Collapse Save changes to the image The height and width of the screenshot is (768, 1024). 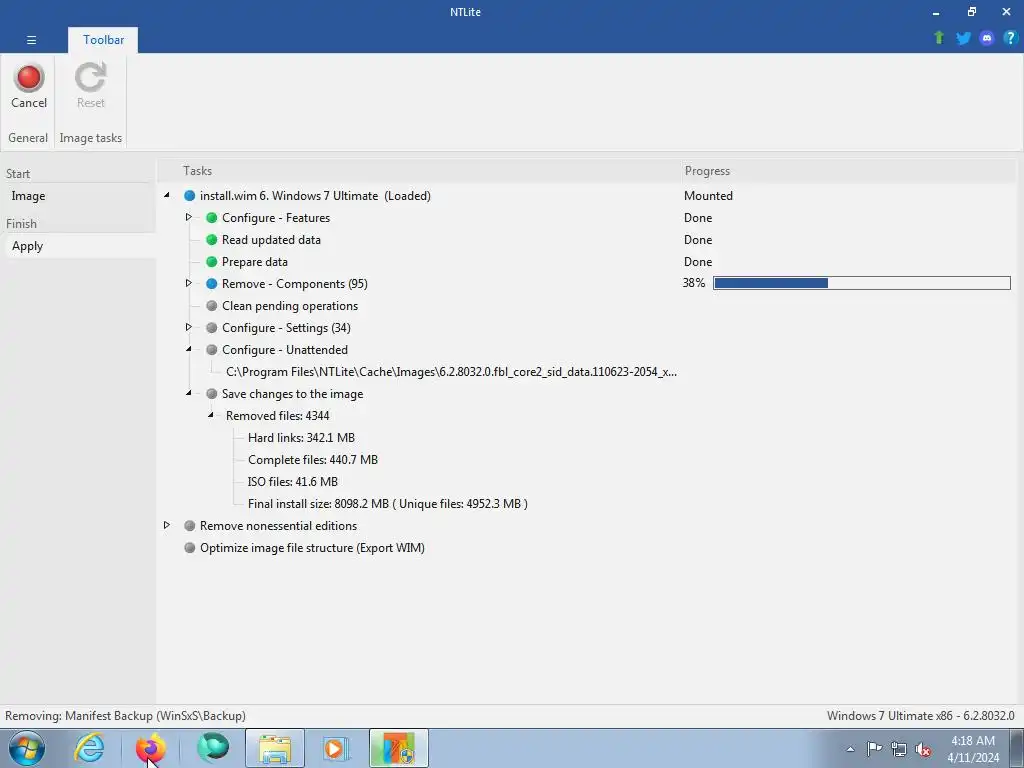pos(189,393)
